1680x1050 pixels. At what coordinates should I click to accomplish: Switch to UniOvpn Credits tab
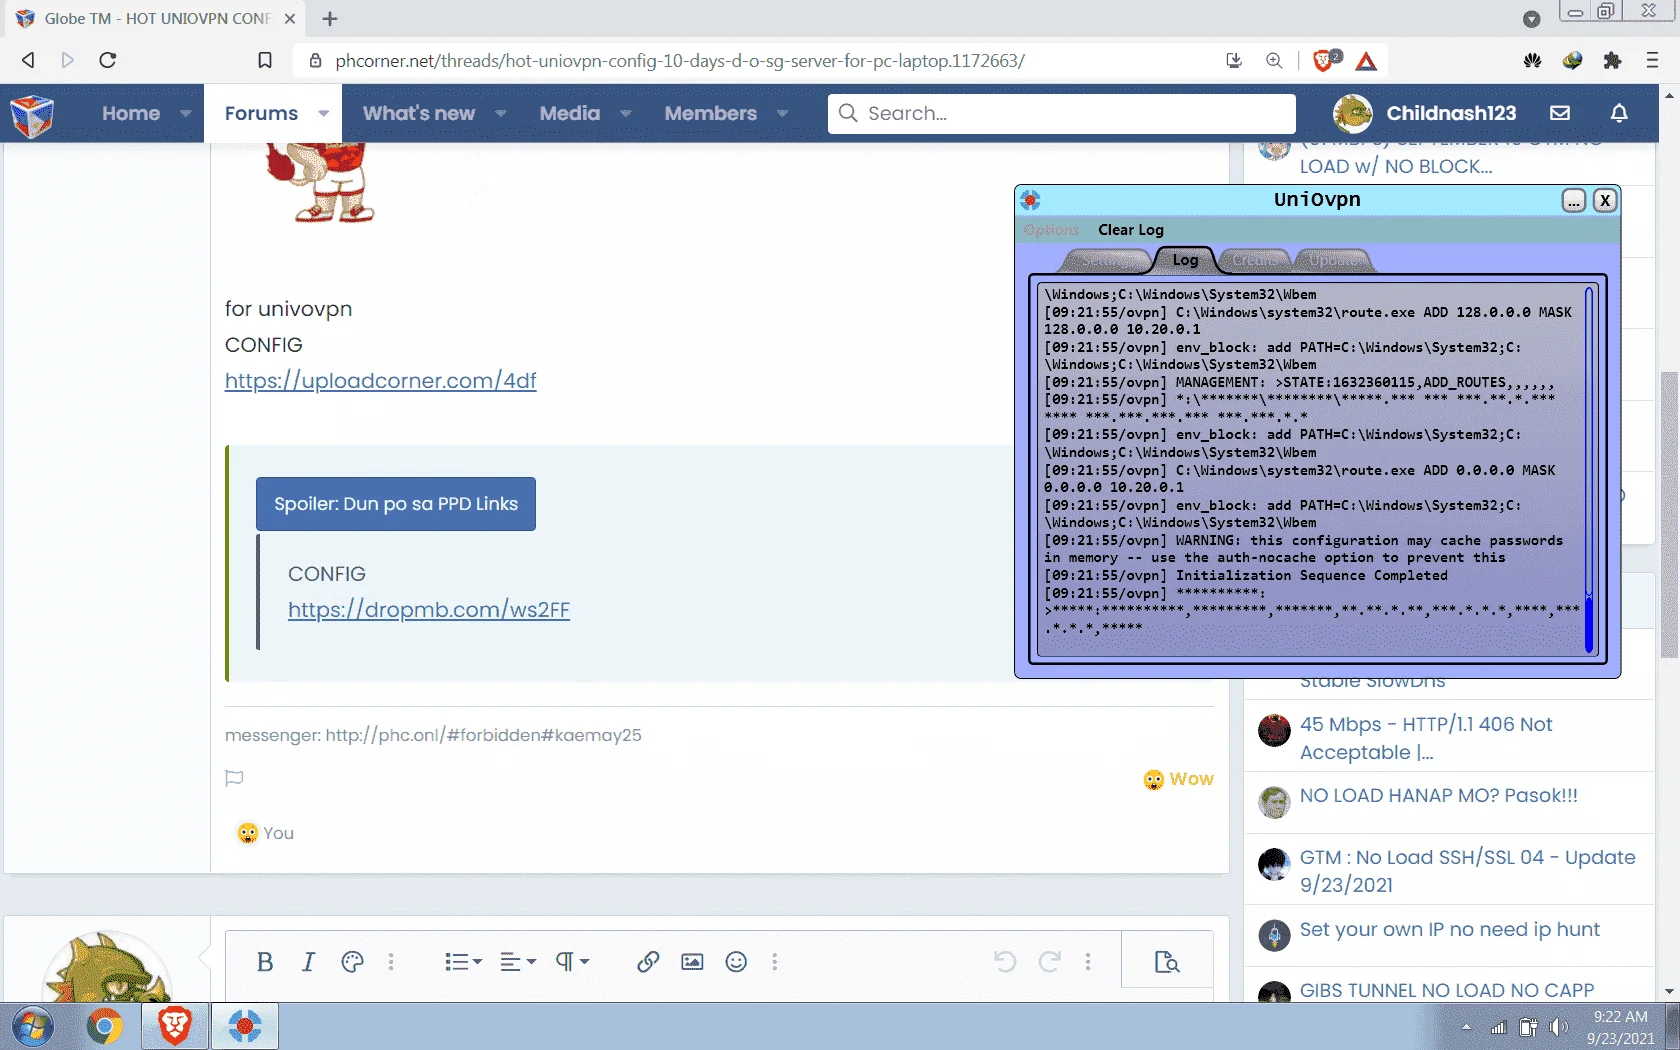[1255, 261]
